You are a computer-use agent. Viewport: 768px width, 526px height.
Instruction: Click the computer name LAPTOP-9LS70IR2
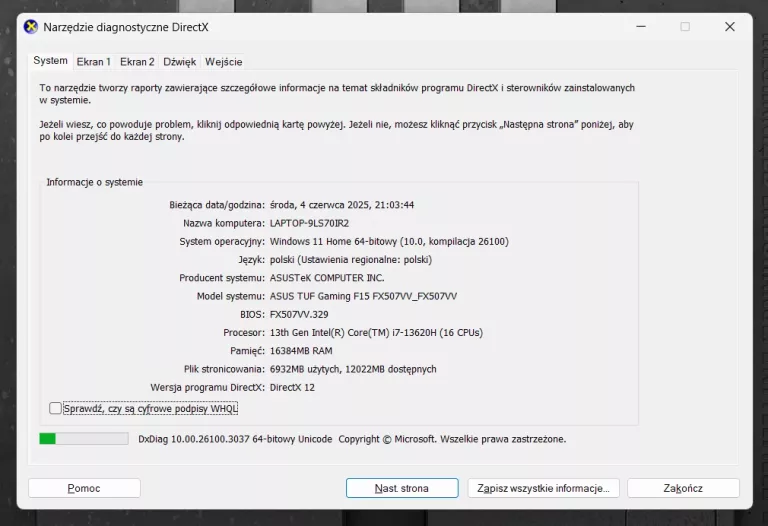click(309, 223)
